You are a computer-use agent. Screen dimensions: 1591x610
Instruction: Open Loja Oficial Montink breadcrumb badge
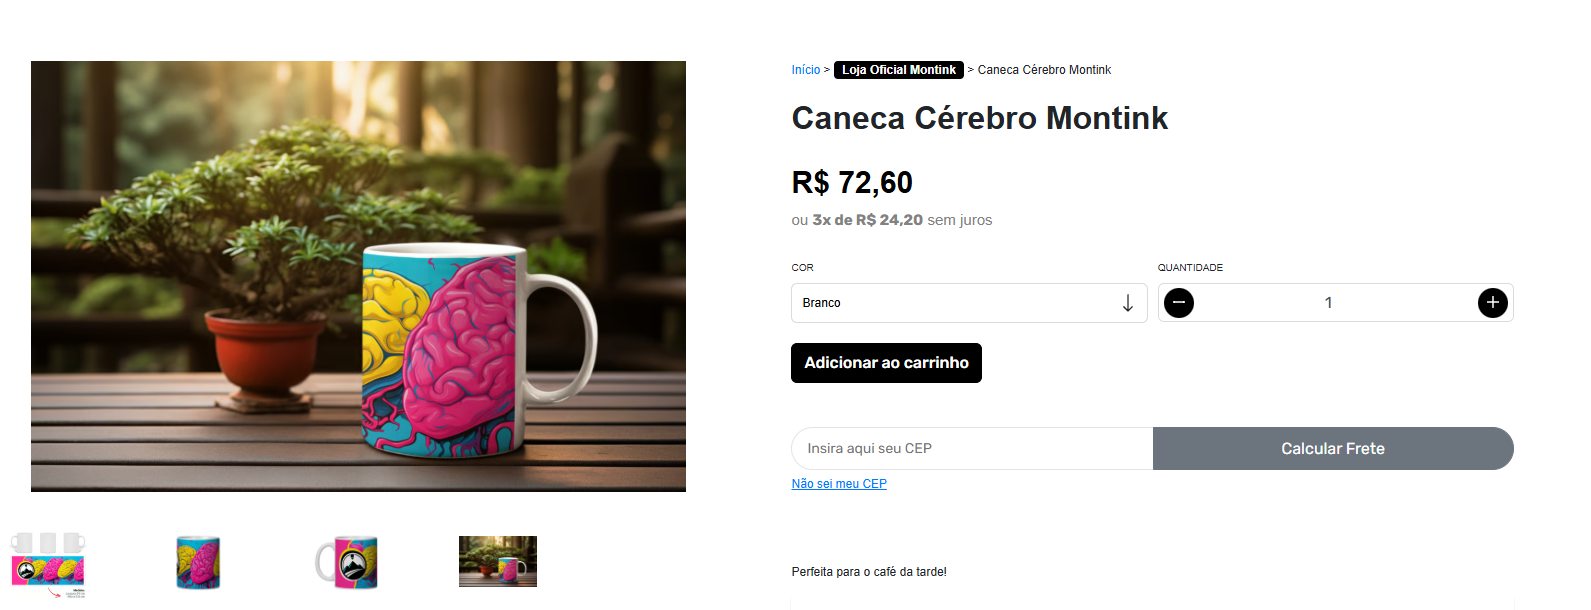898,70
